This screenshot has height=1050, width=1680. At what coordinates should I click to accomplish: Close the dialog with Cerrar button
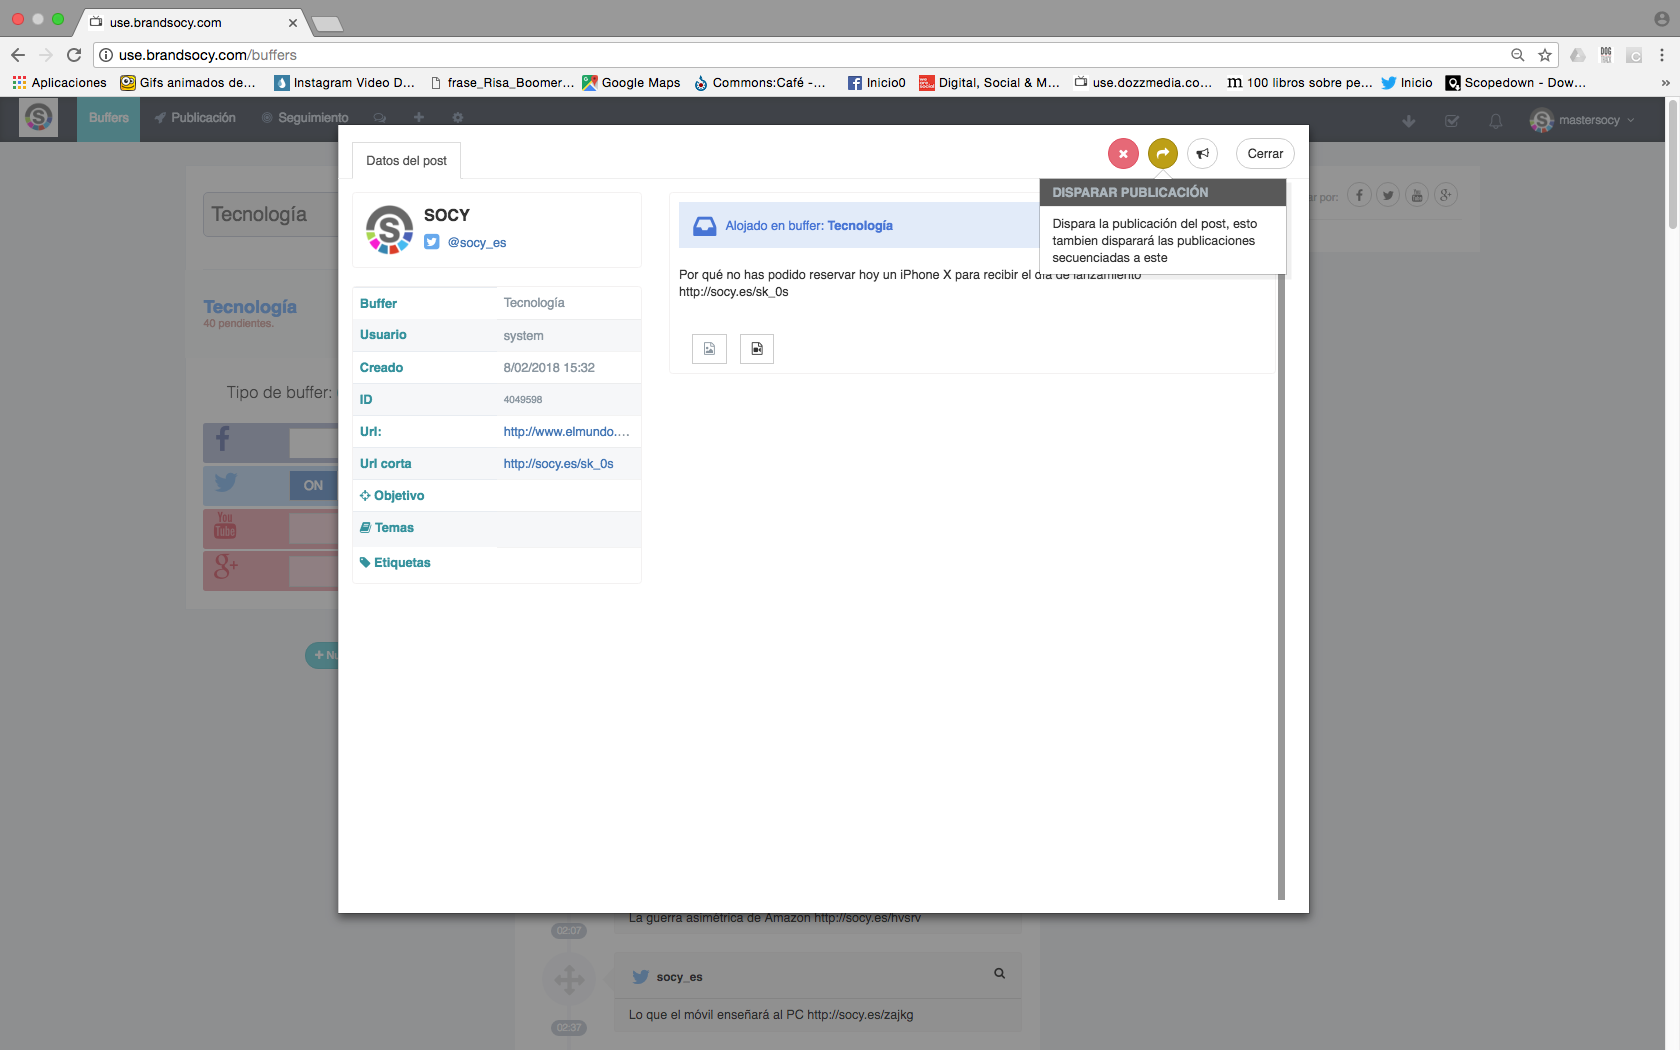1265,154
